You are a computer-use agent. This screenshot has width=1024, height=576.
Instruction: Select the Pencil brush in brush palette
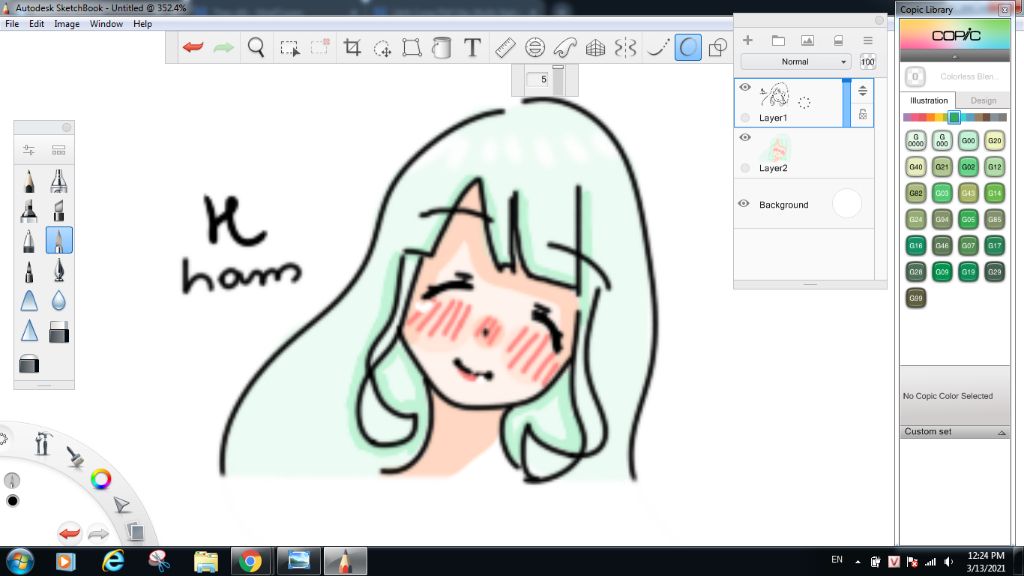pyautogui.click(x=29, y=181)
